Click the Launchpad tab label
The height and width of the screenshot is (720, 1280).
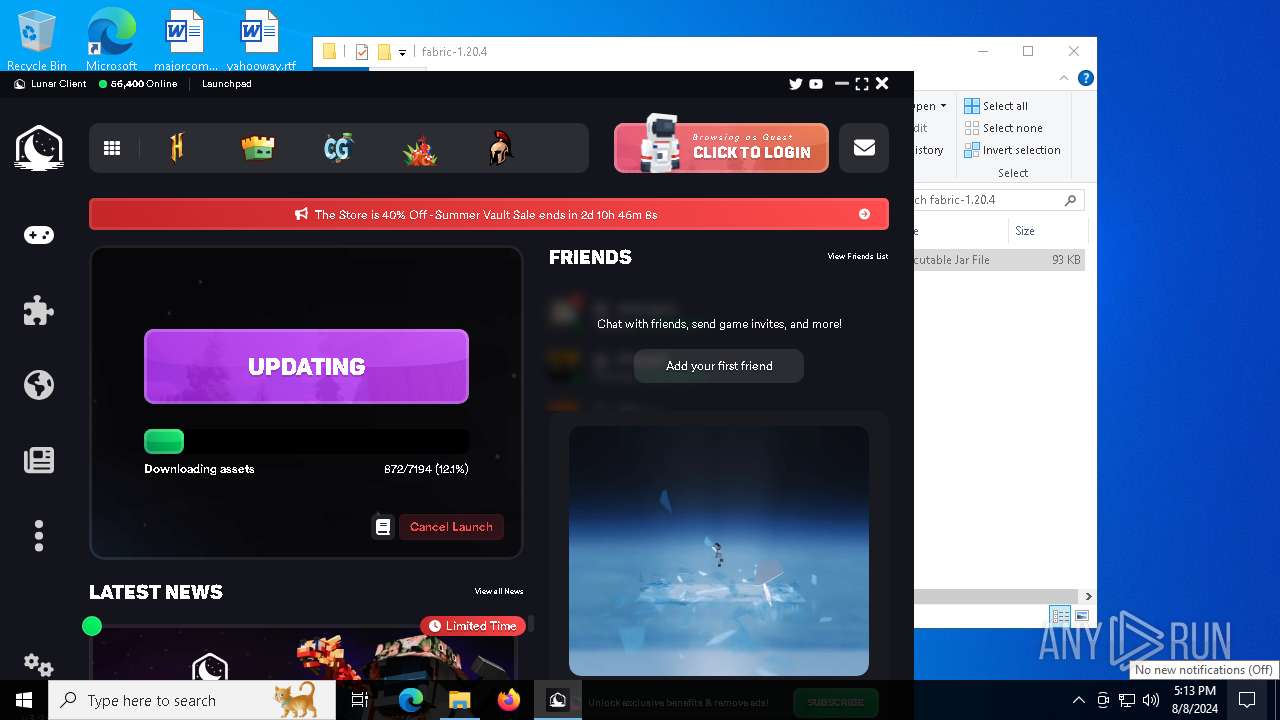pos(226,84)
